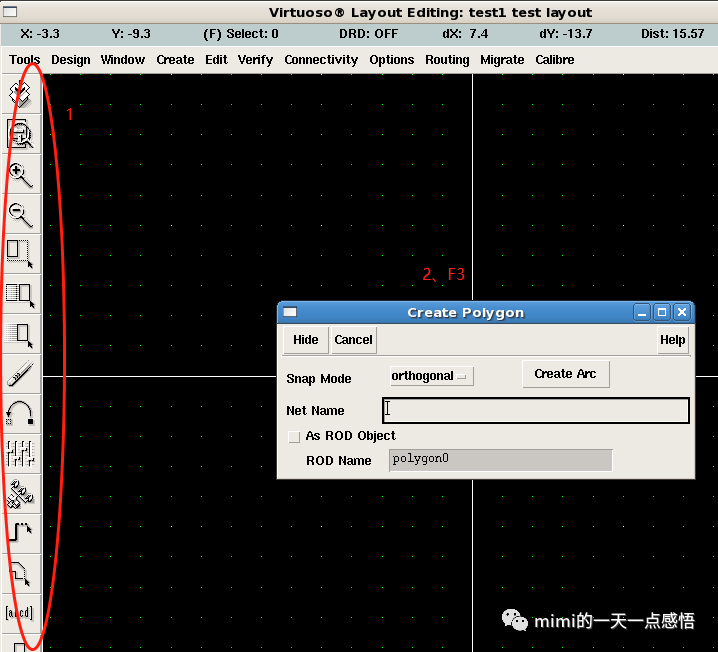Open the Tools menu

[x=24, y=60]
